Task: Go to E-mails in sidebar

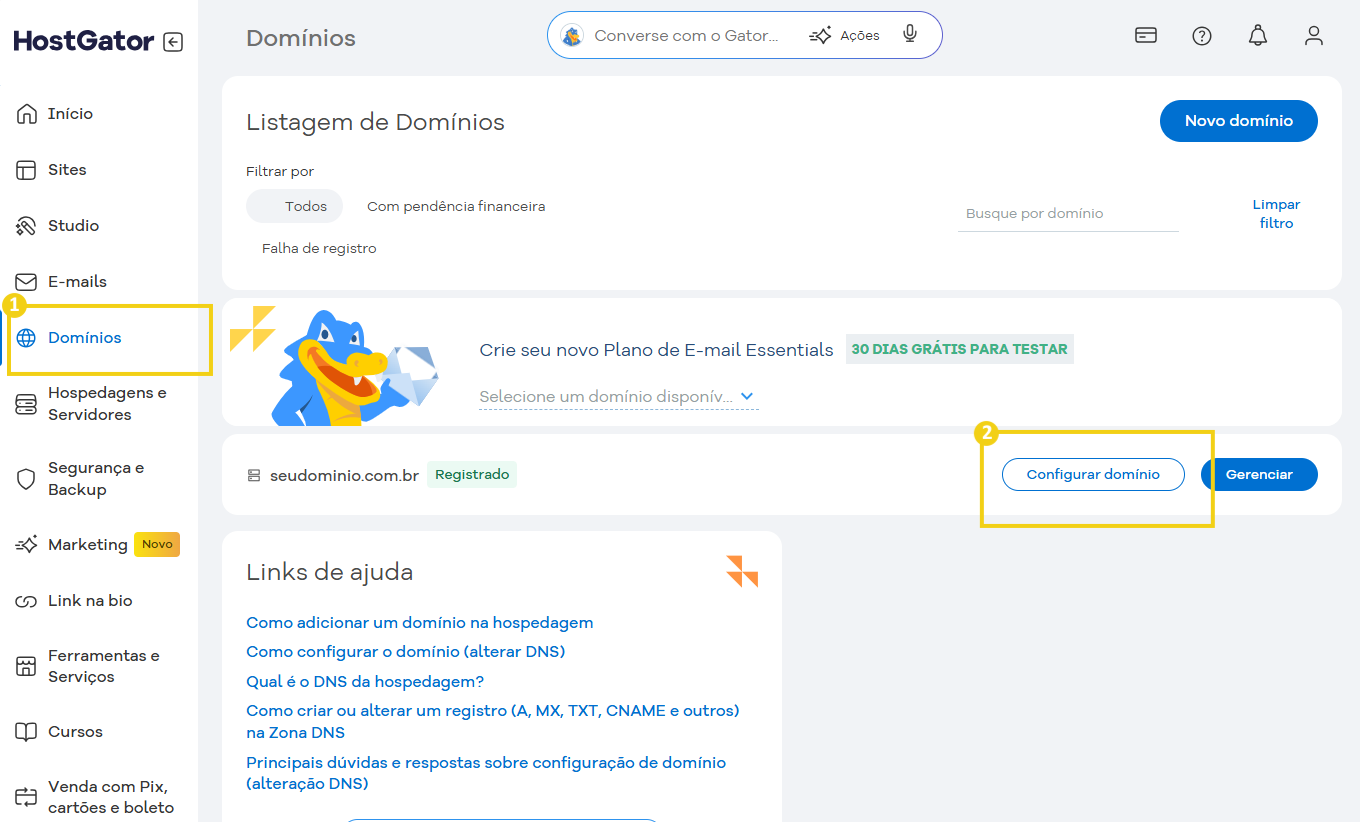Action: (77, 282)
